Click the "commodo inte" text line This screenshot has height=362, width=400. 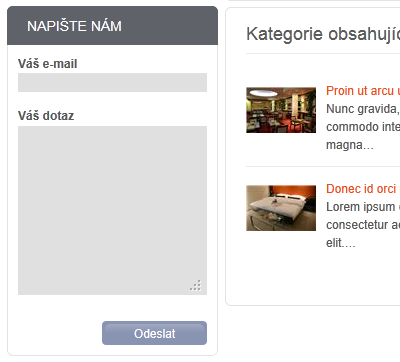363,127
